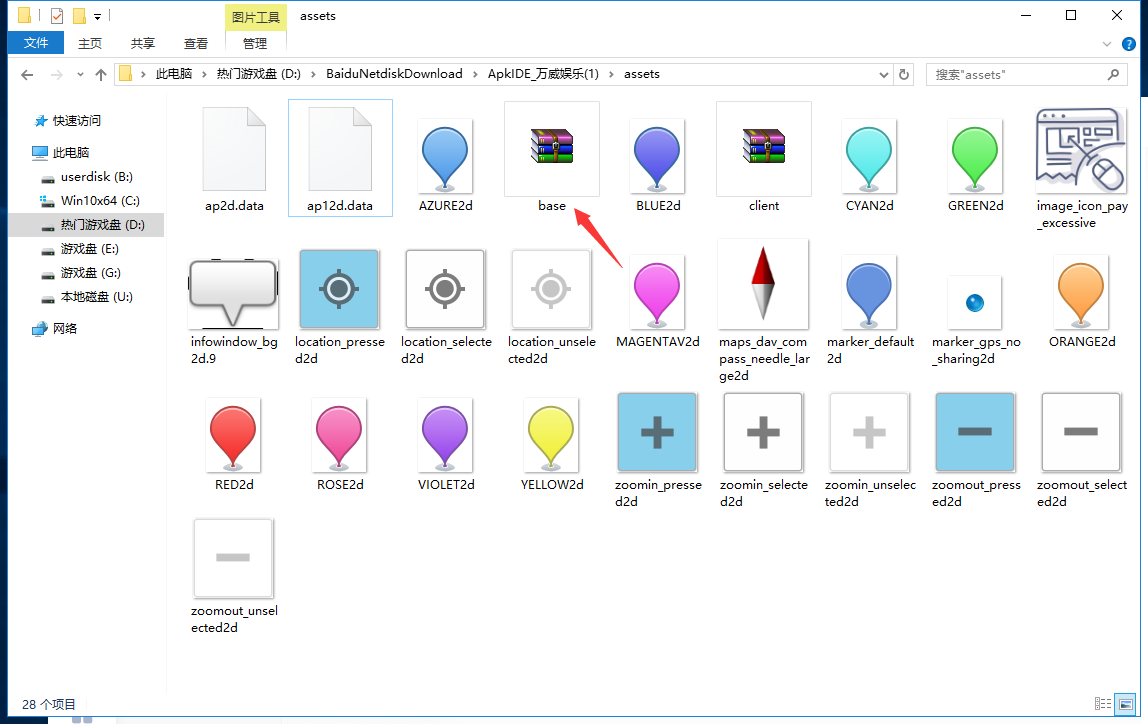Refresh the assets folder

(904, 75)
